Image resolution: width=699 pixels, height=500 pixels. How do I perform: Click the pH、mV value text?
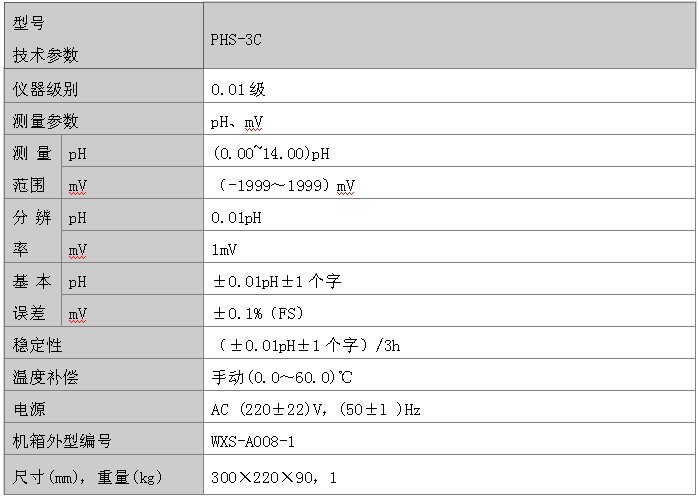[x=237, y=121]
